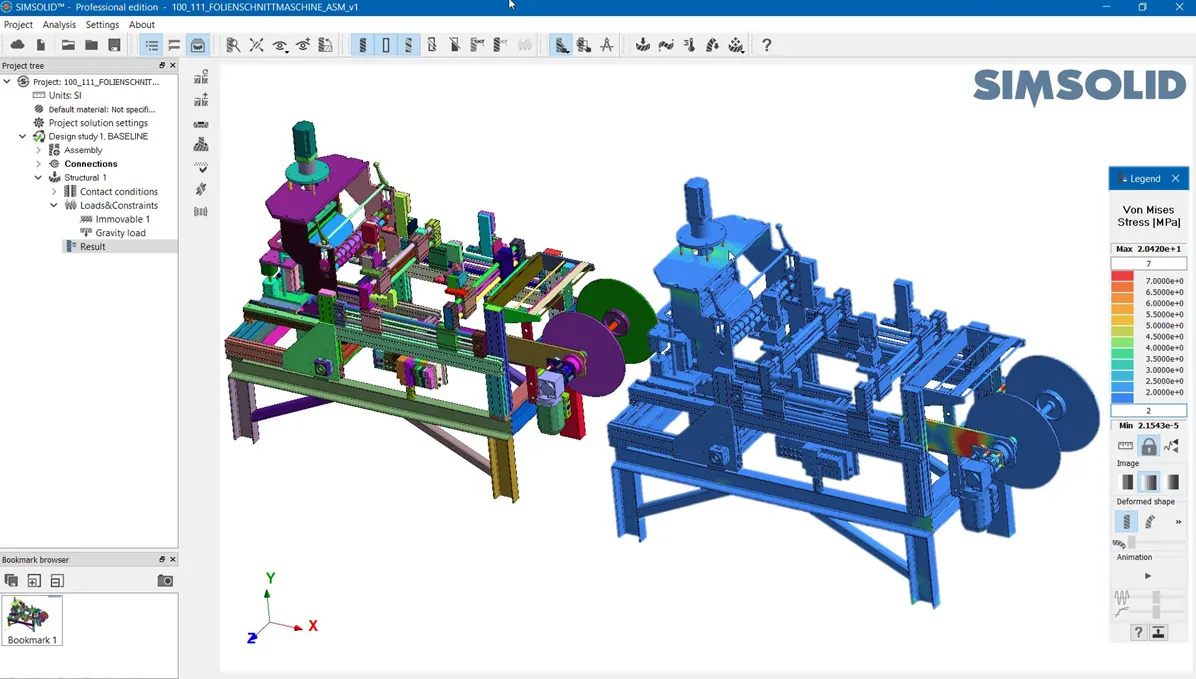This screenshot has height=679, width=1196.
Task: Create a new project with document icon
Action: tap(40, 45)
